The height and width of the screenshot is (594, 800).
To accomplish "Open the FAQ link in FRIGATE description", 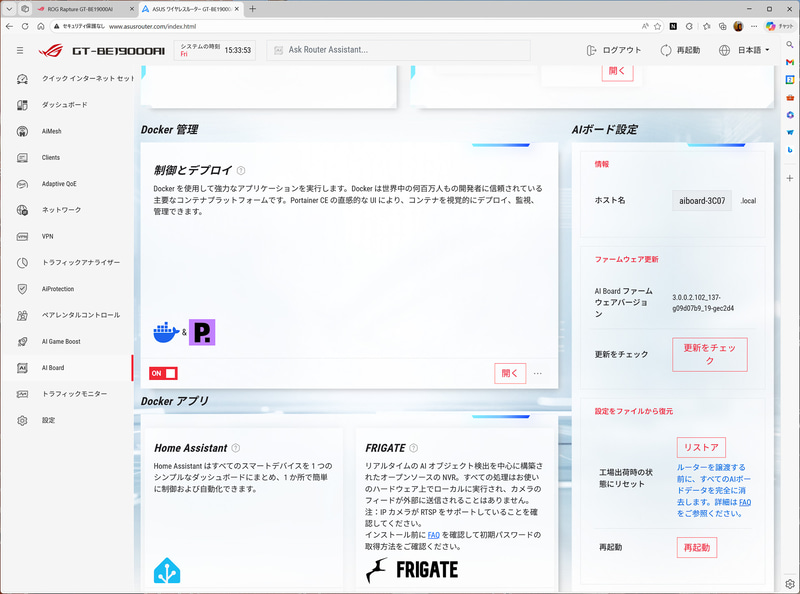I will tap(434, 535).
